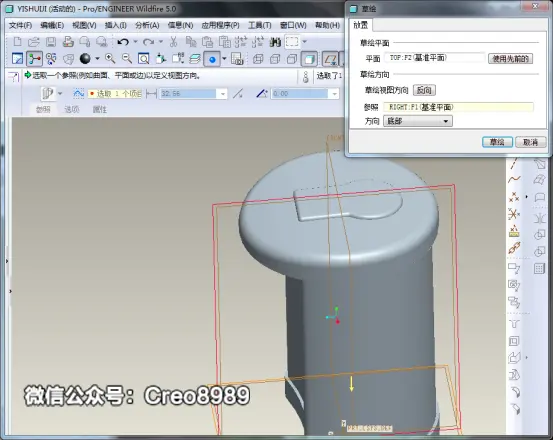Image resolution: width=554 pixels, height=440 pixels.
Task: Click the Zoom out magnifier icon
Action: pos(126,59)
